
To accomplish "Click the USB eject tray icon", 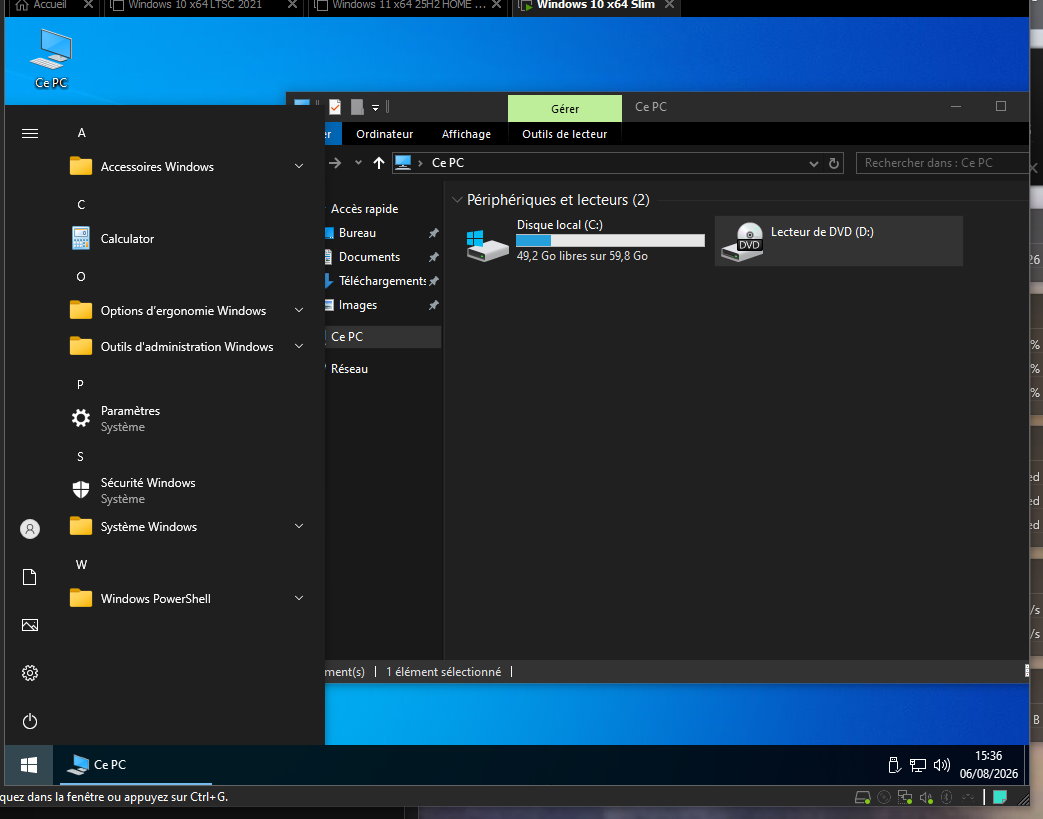I will [x=895, y=765].
